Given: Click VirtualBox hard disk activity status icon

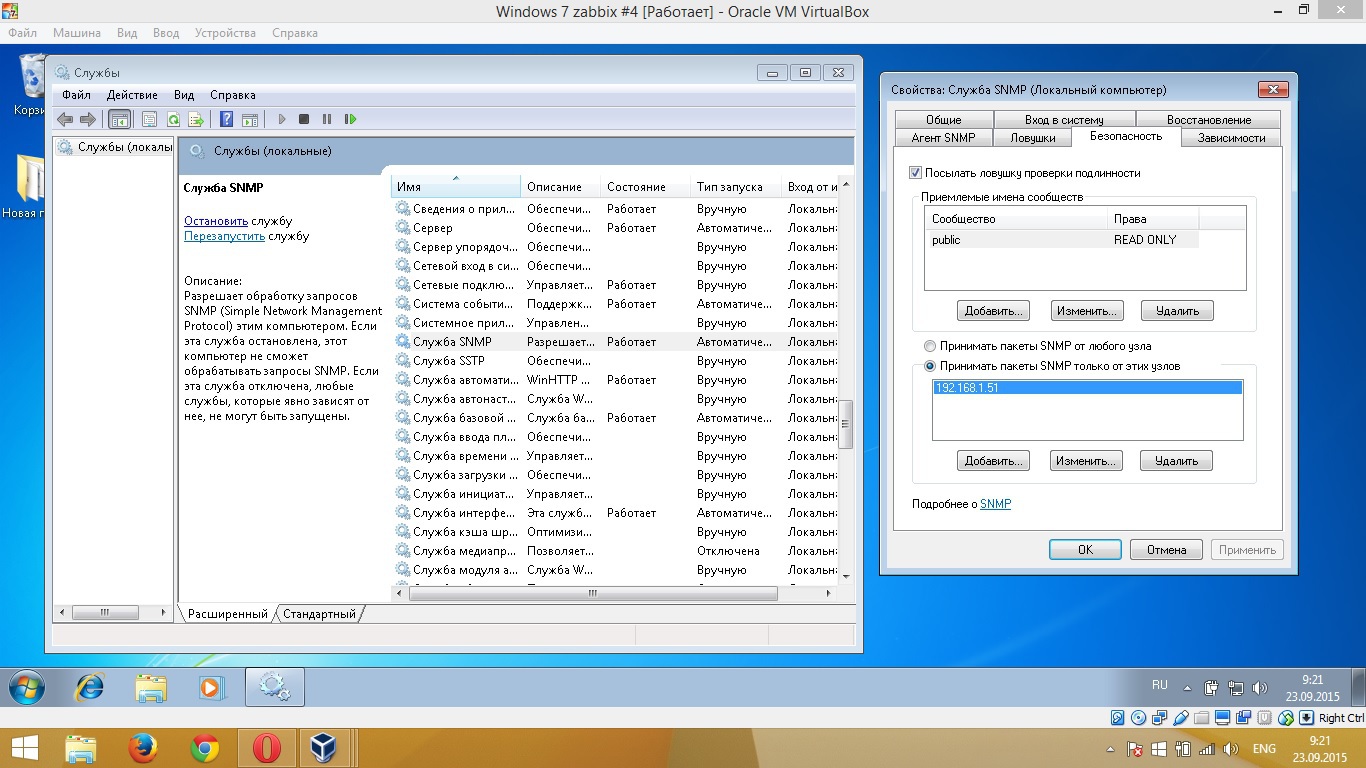Looking at the screenshot, I should (x=1118, y=718).
